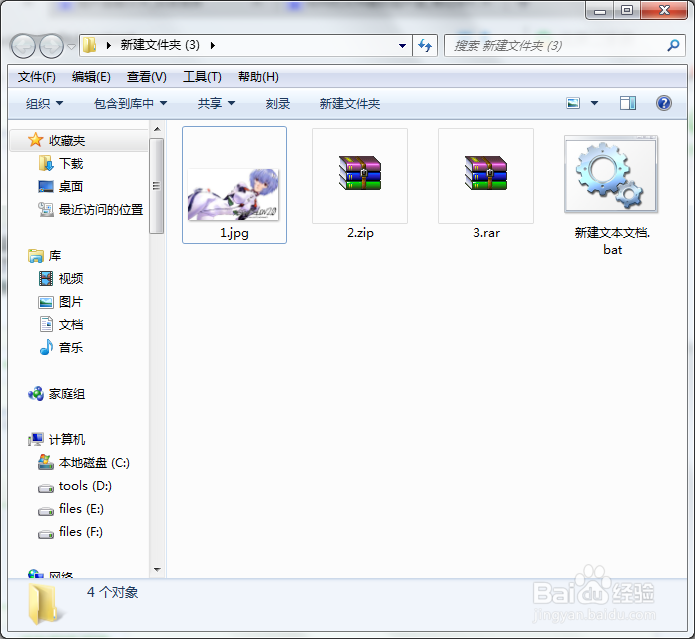Click navigation pane scroll up arrow
The height and width of the screenshot is (639, 695).
(157, 129)
